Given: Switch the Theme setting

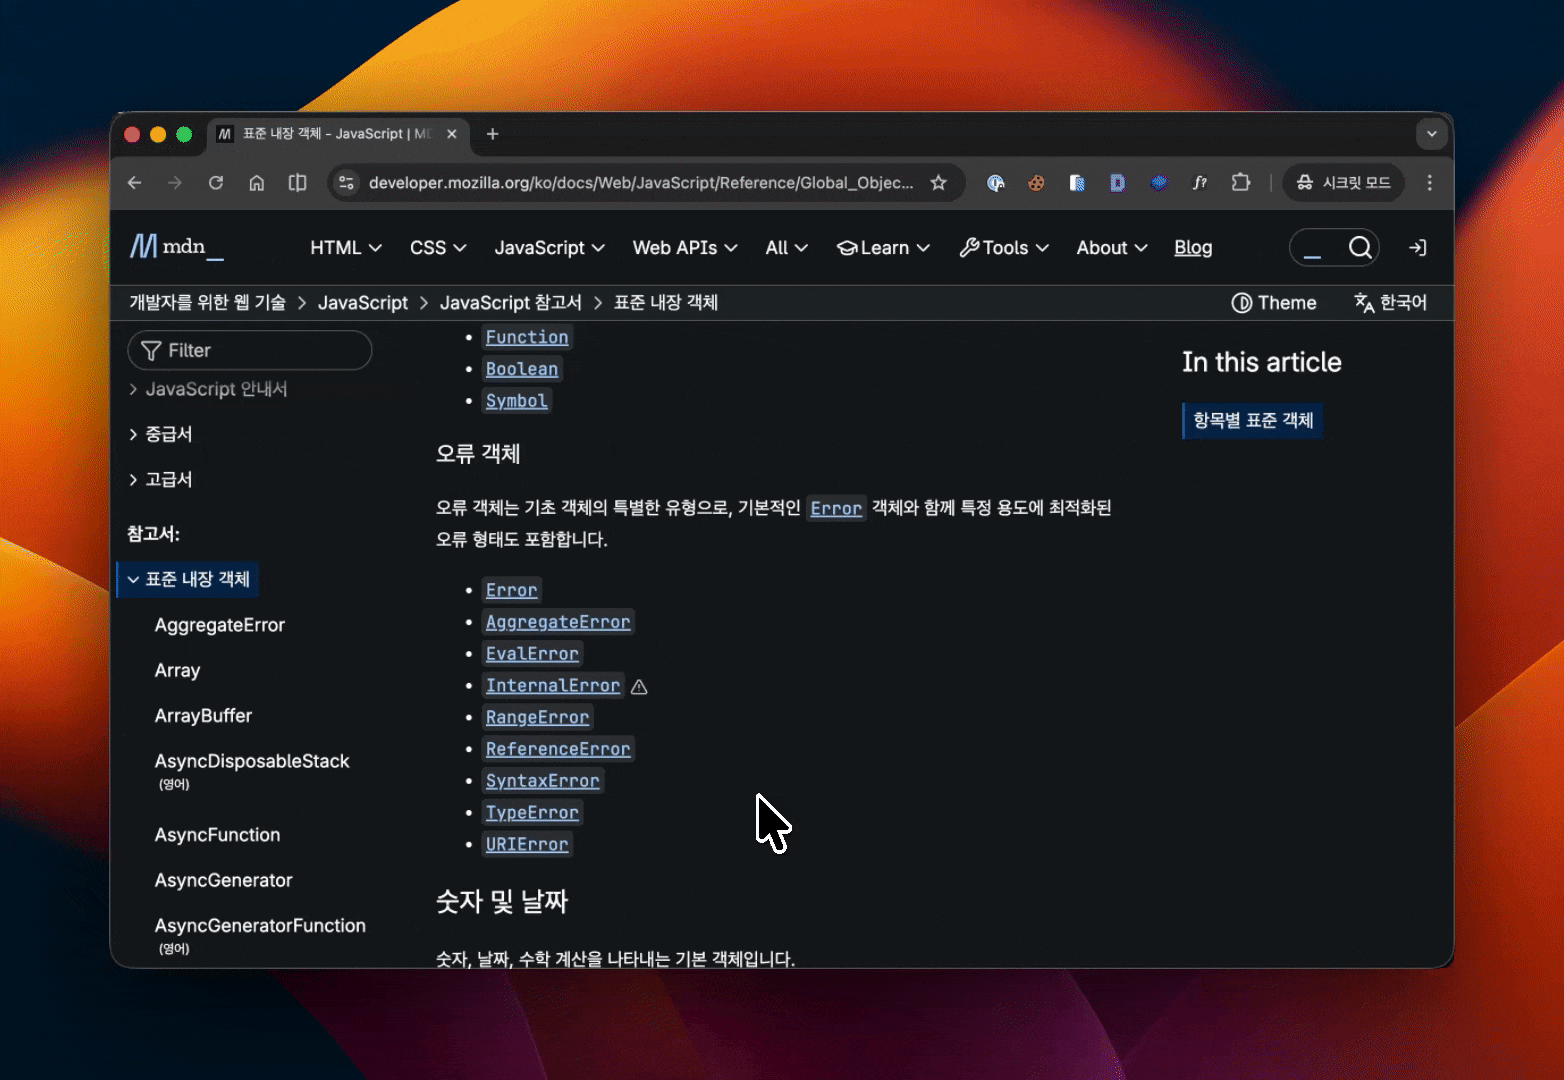Looking at the screenshot, I should pyautogui.click(x=1274, y=303).
